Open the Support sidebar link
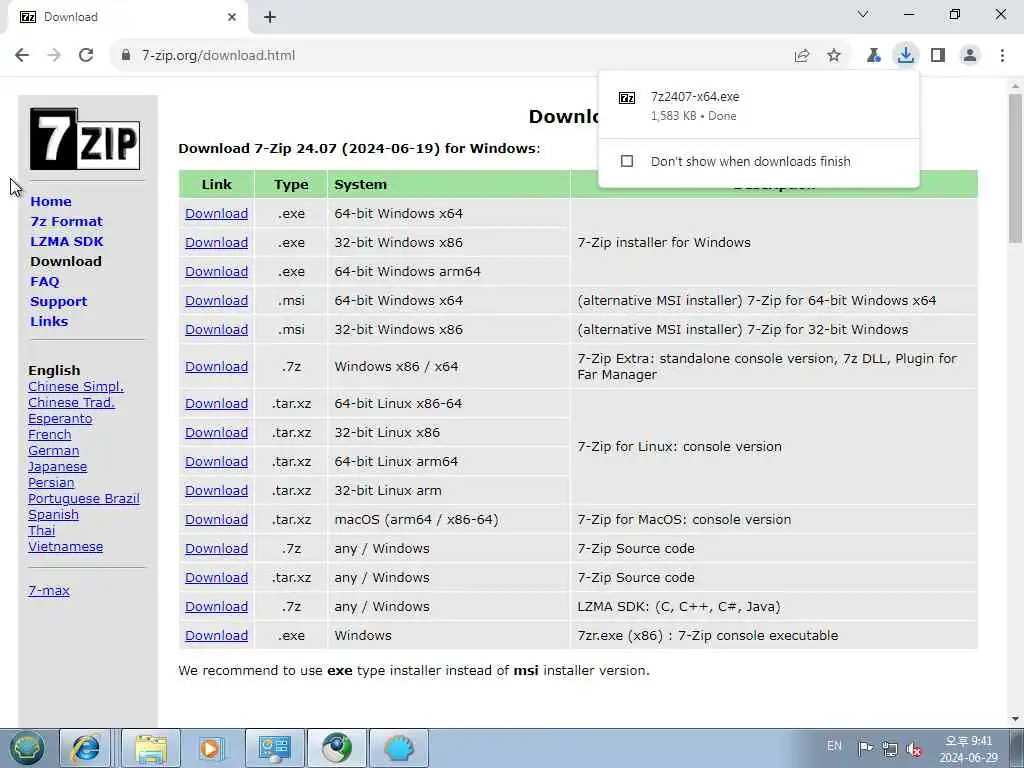 pyautogui.click(x=58, y=302)
